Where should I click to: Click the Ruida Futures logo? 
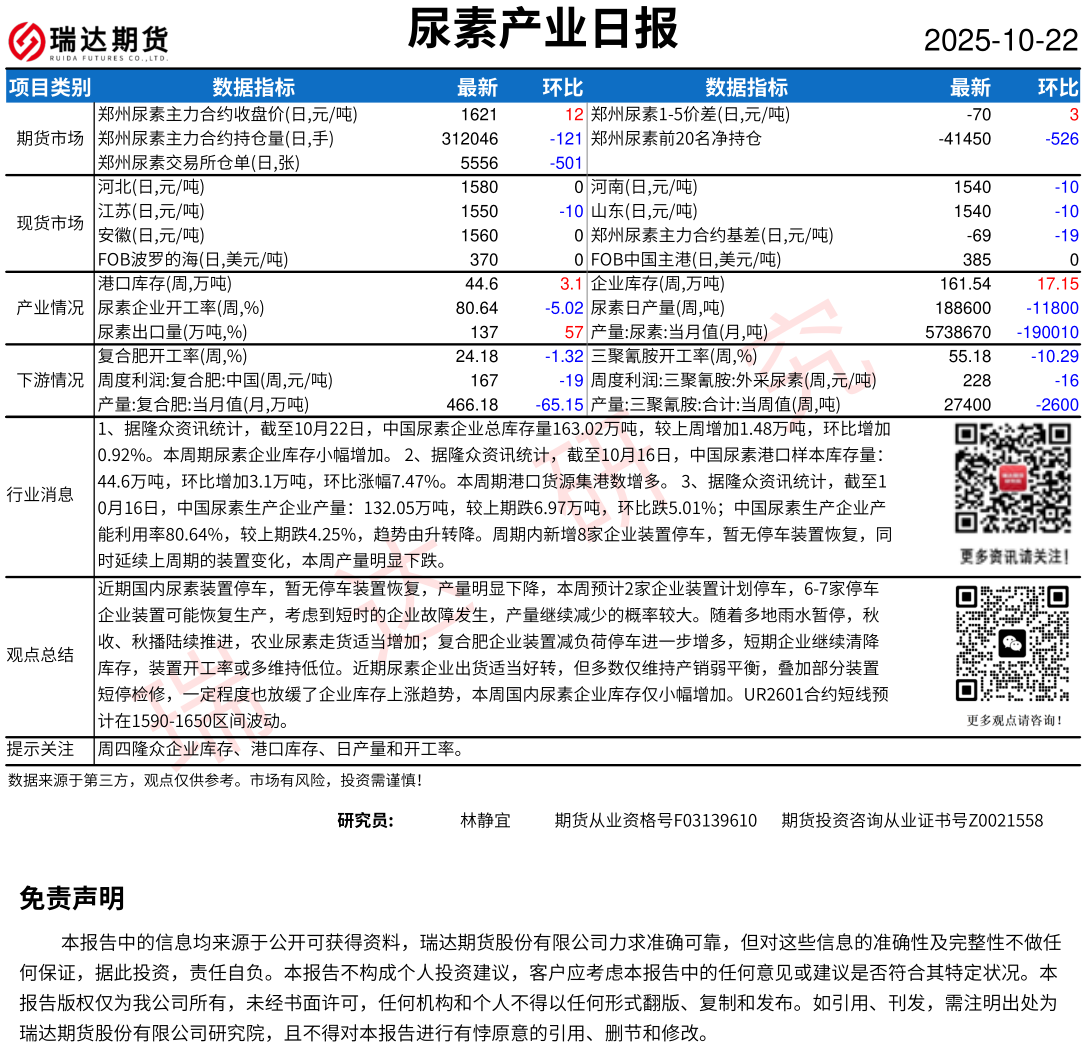[88, 40]
